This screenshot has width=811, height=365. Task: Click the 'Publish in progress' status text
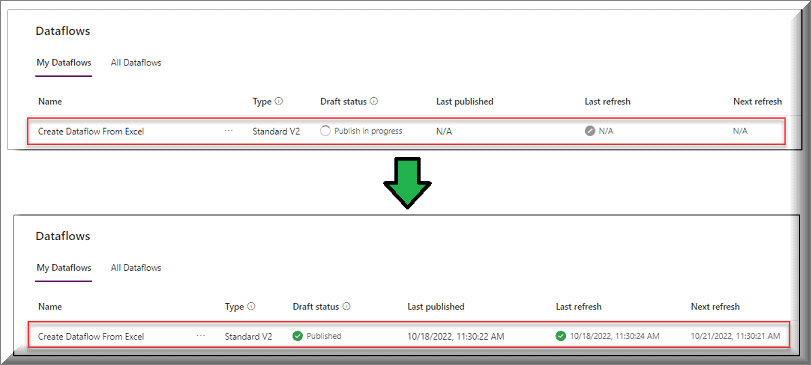click(368, 131)
